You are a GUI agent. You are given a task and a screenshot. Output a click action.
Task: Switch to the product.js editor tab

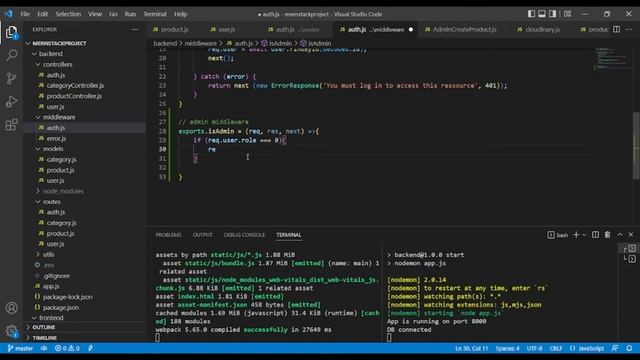pos(175,29)
